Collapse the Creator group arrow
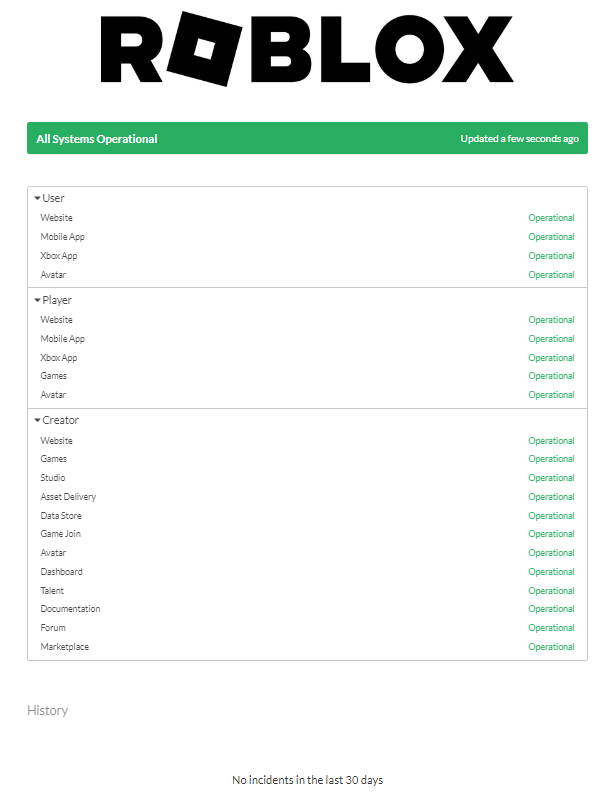This screenshot has width=606, height=803. (37, 420)
